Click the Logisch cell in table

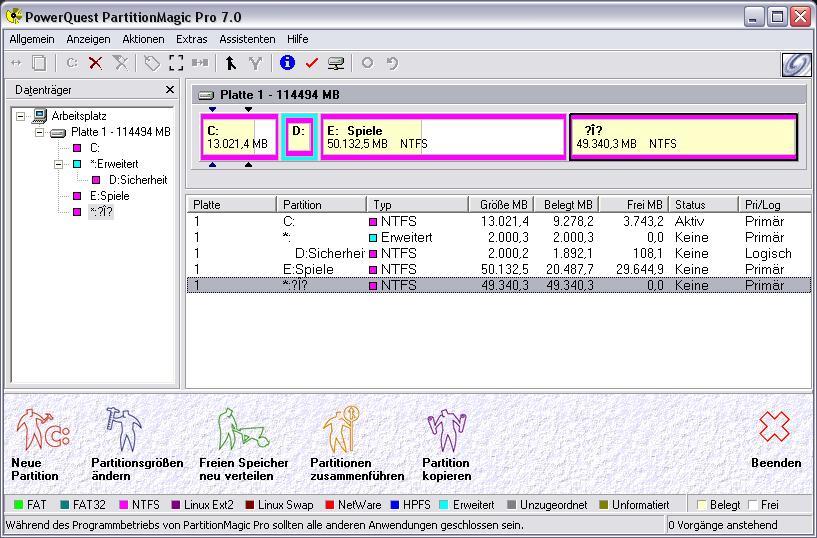[x=768, y=254]
